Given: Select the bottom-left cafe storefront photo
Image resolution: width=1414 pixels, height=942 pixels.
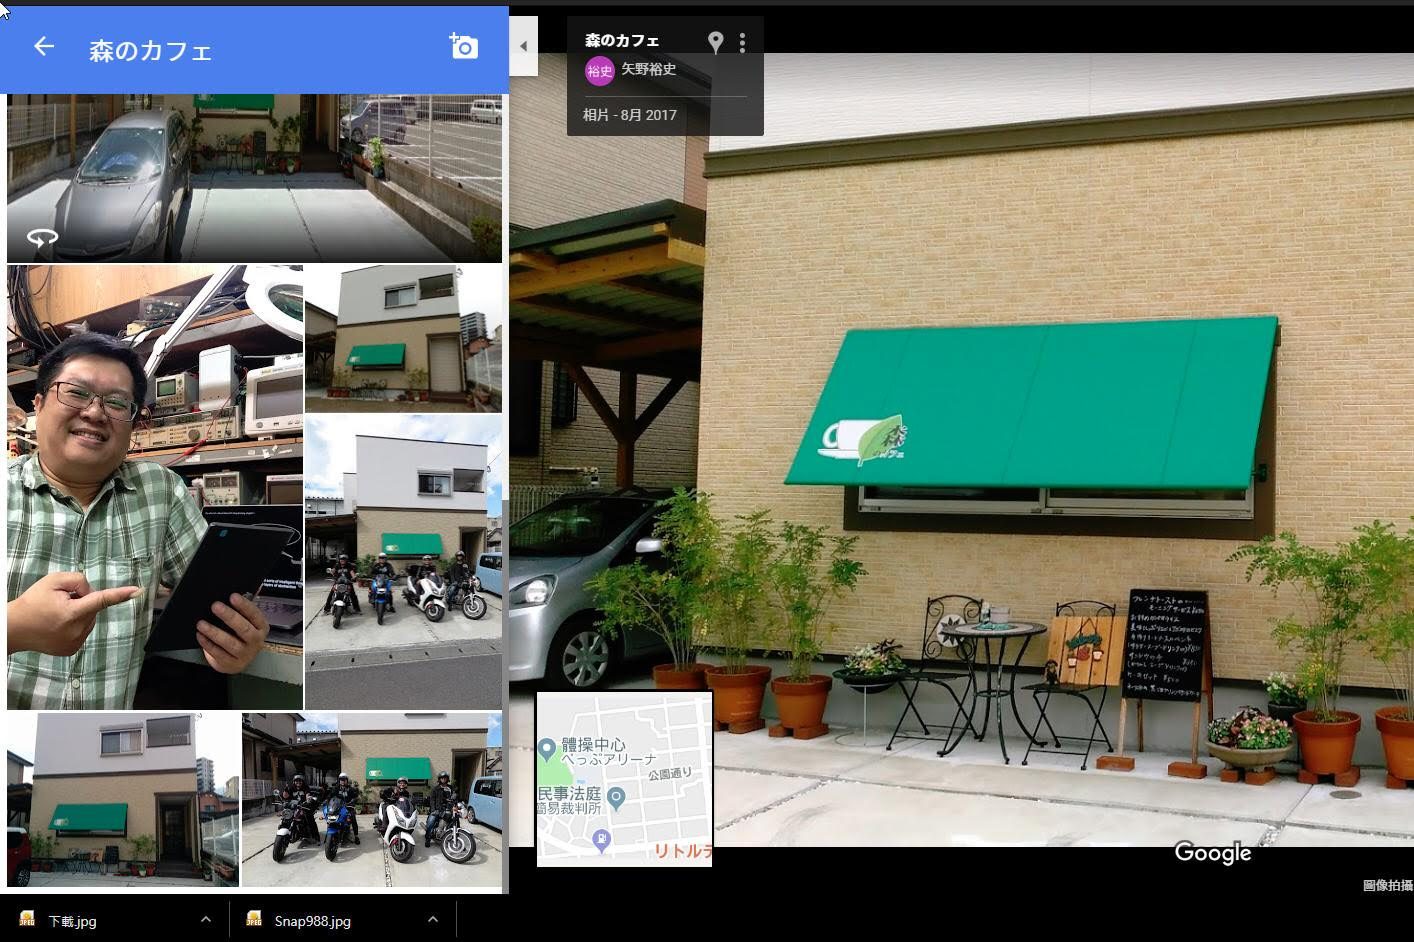Looking at the screenshot, I should [123, 799].
